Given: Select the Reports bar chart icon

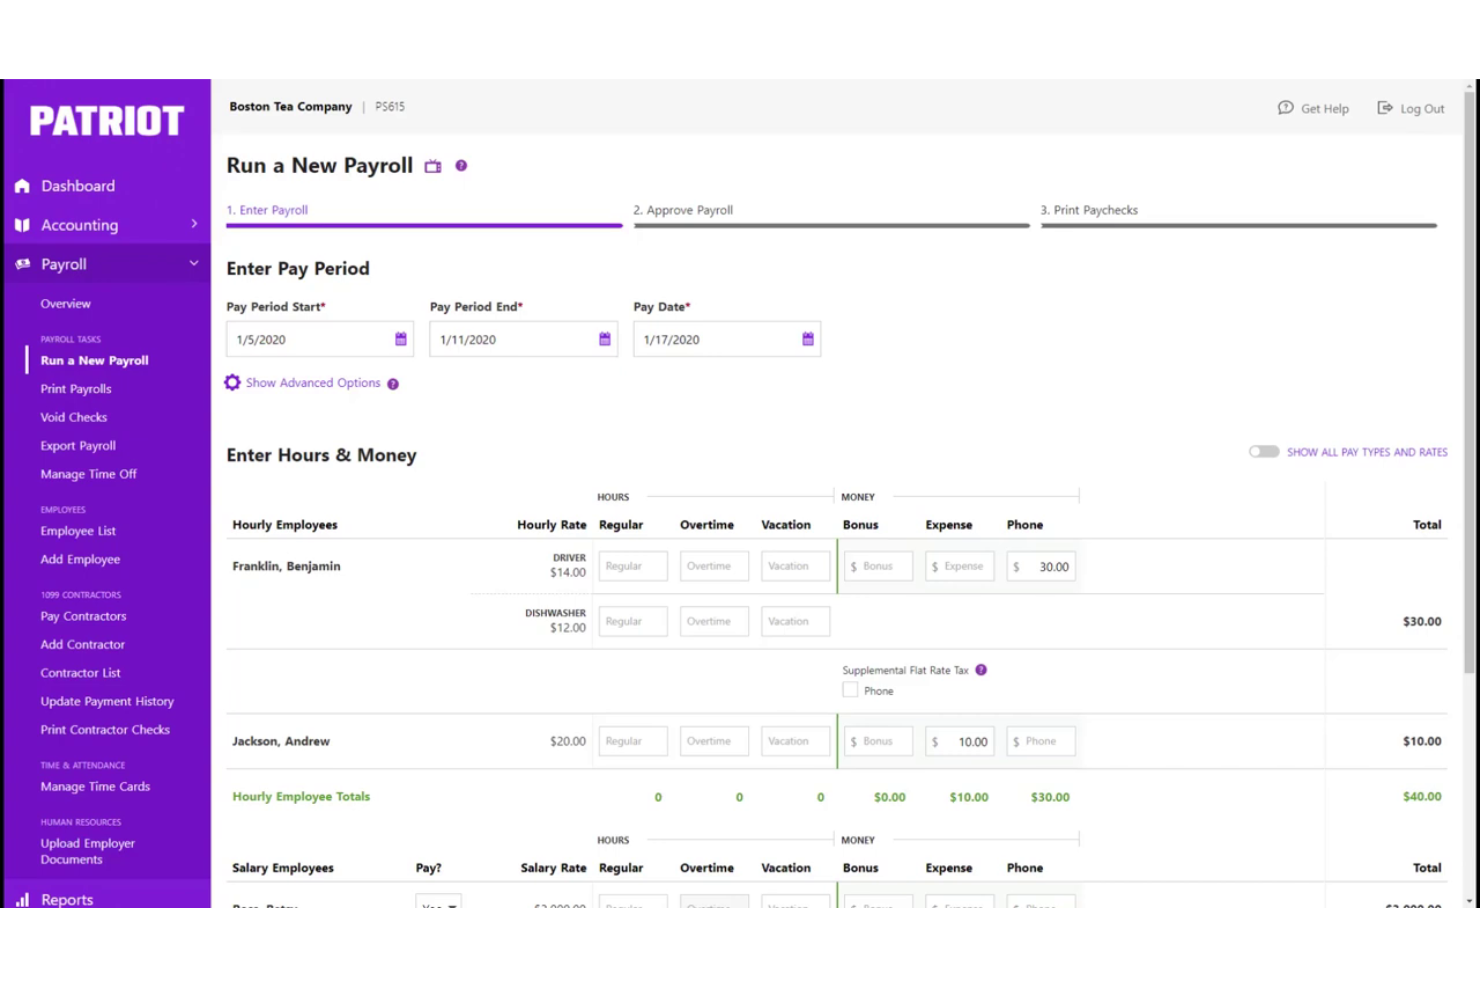Looking at the screenshot, I should (x=21, y=898).
